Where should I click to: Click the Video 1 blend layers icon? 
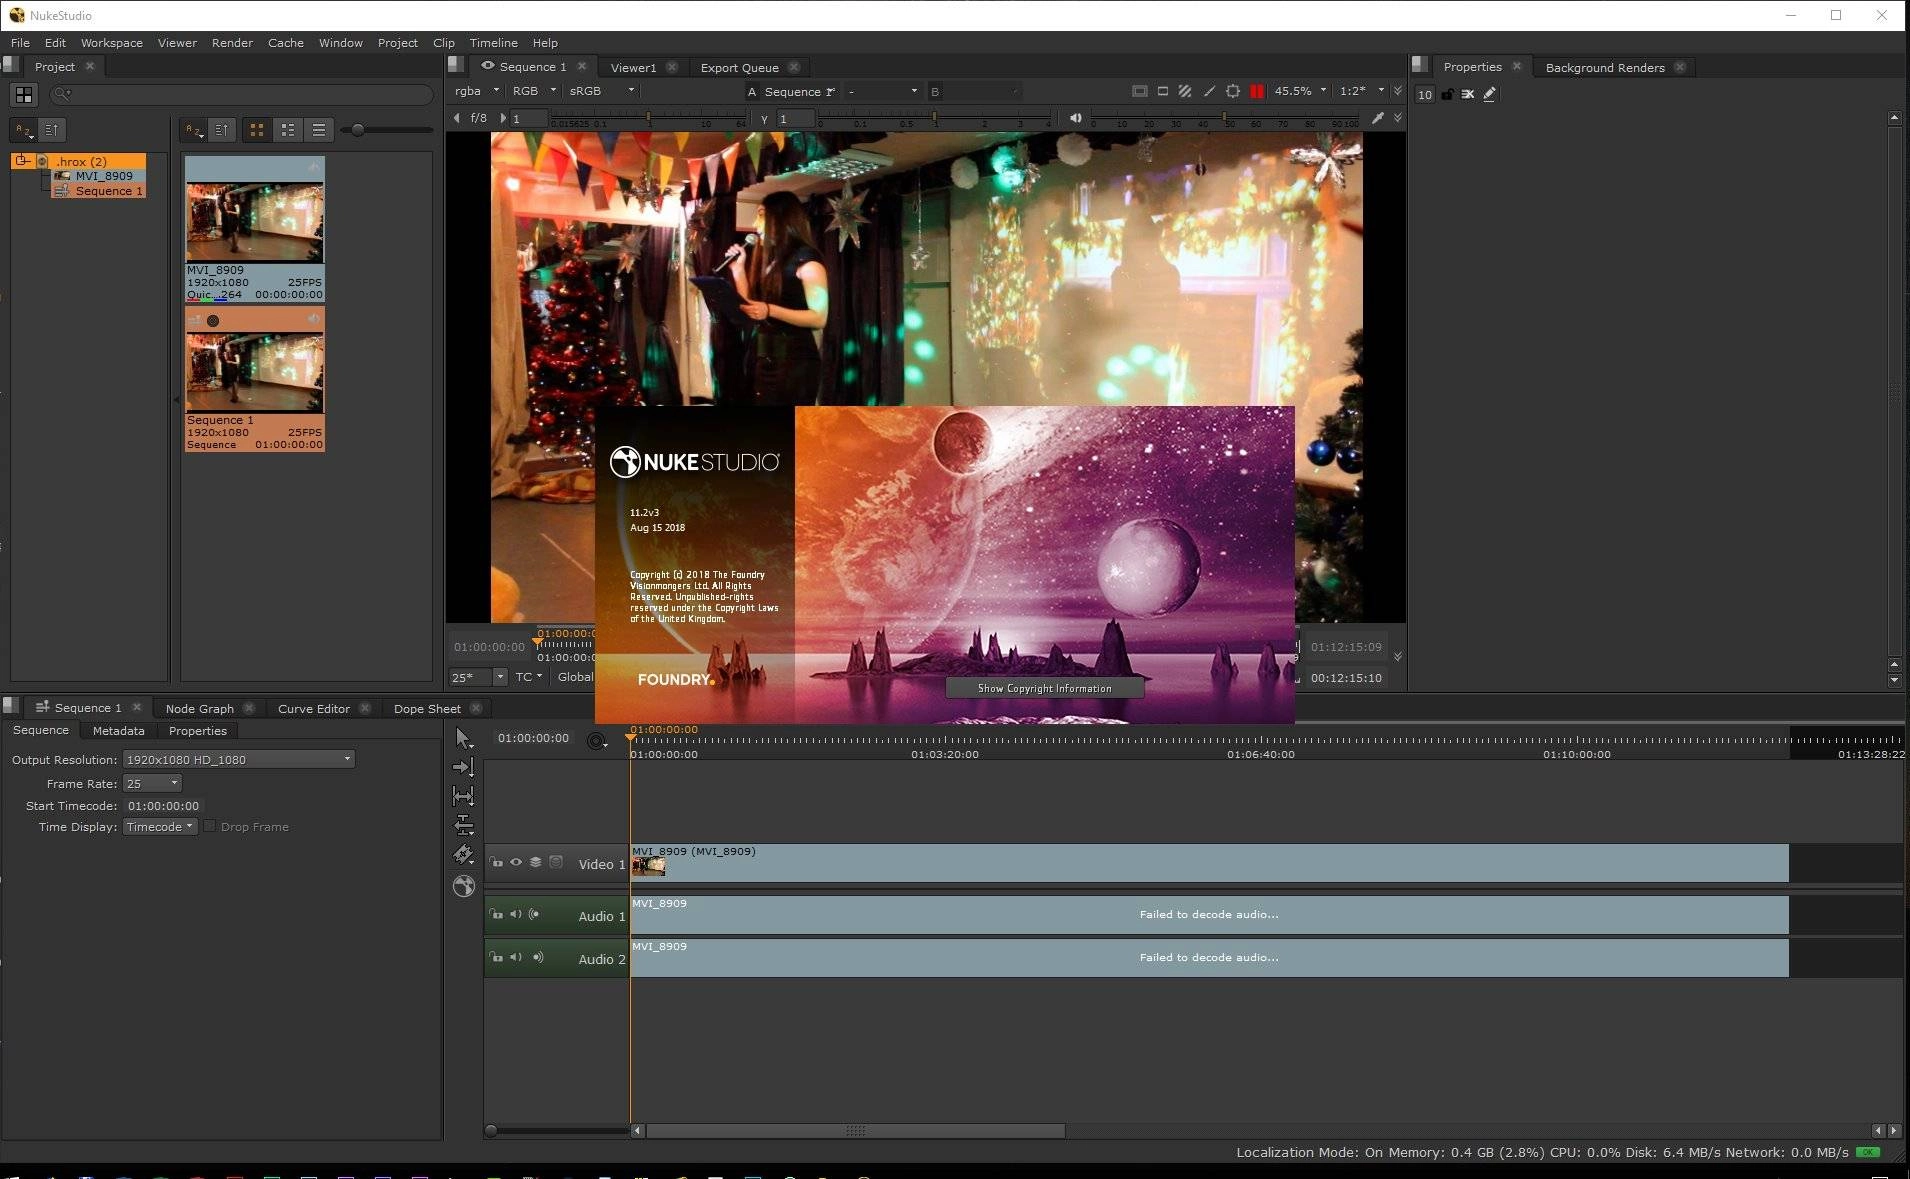pyautogui.click(x=535, y=862)
